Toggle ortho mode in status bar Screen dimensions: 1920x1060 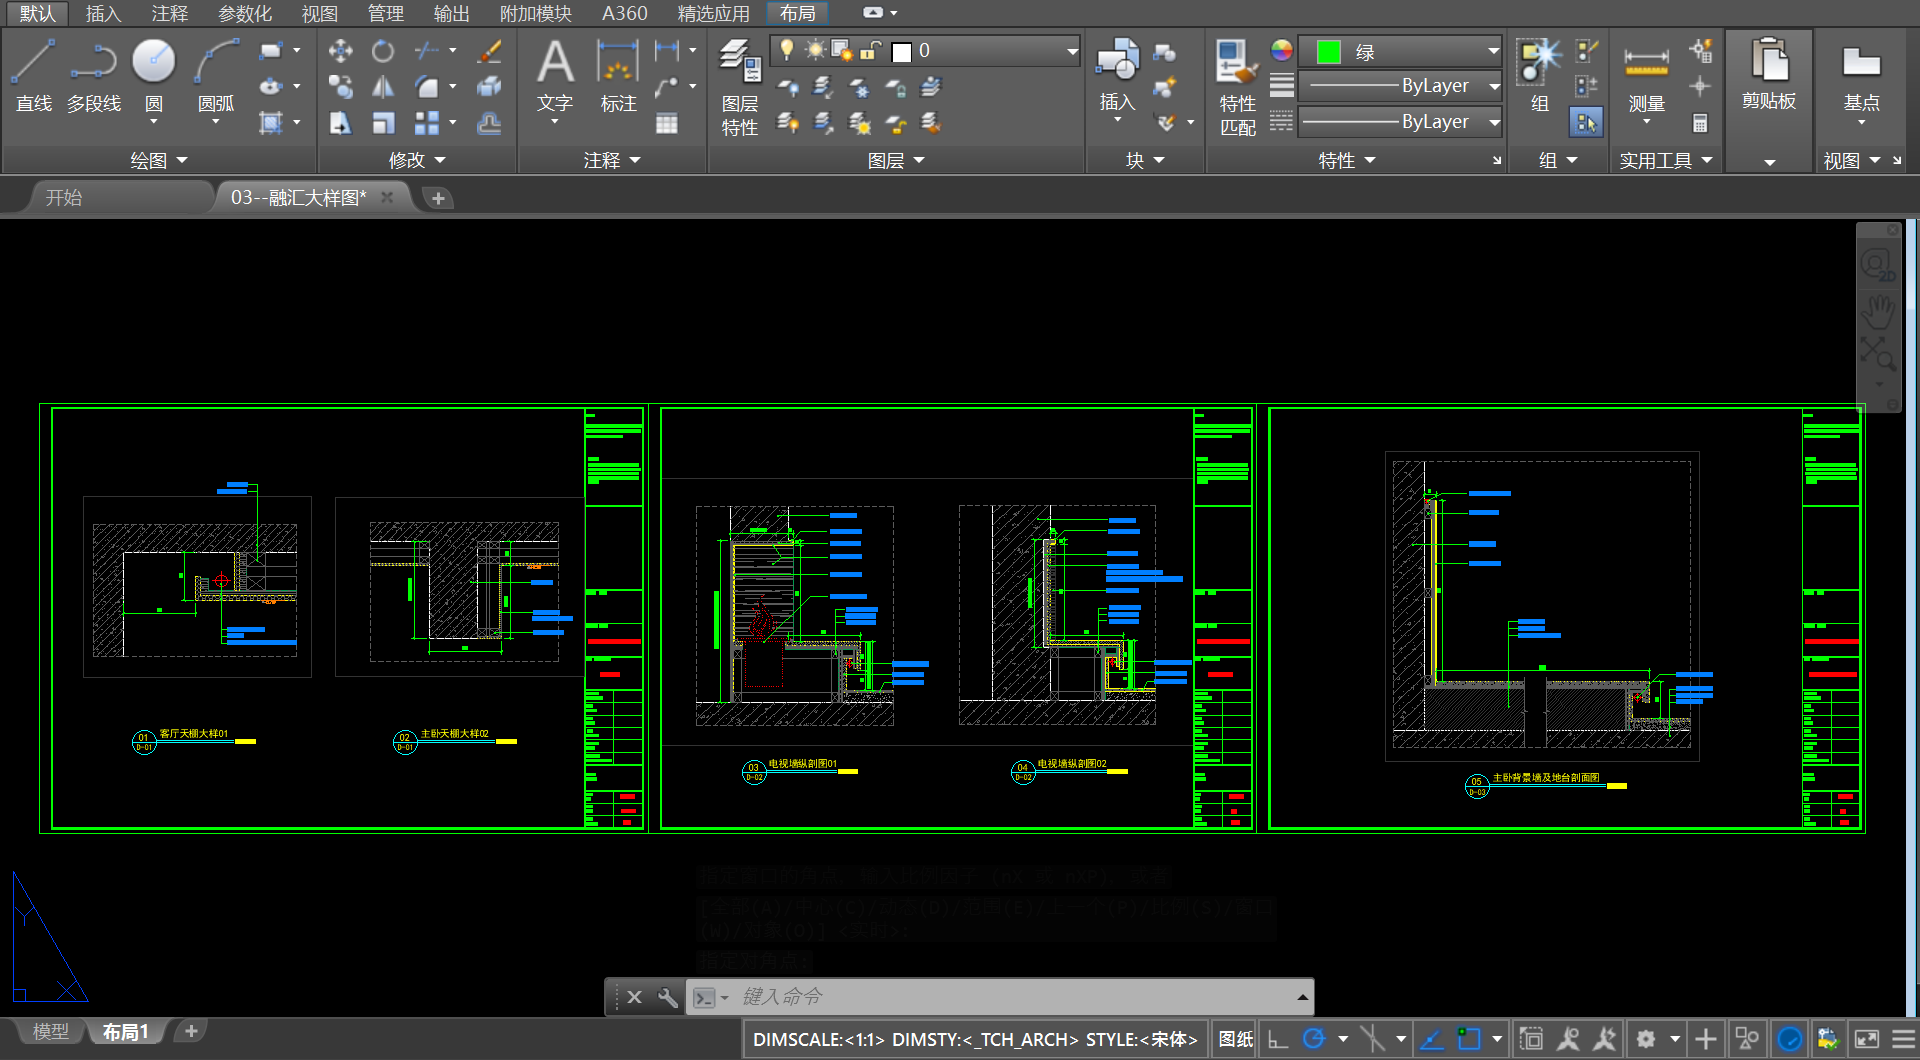pyautogui.click(x=1278, y=1039)
